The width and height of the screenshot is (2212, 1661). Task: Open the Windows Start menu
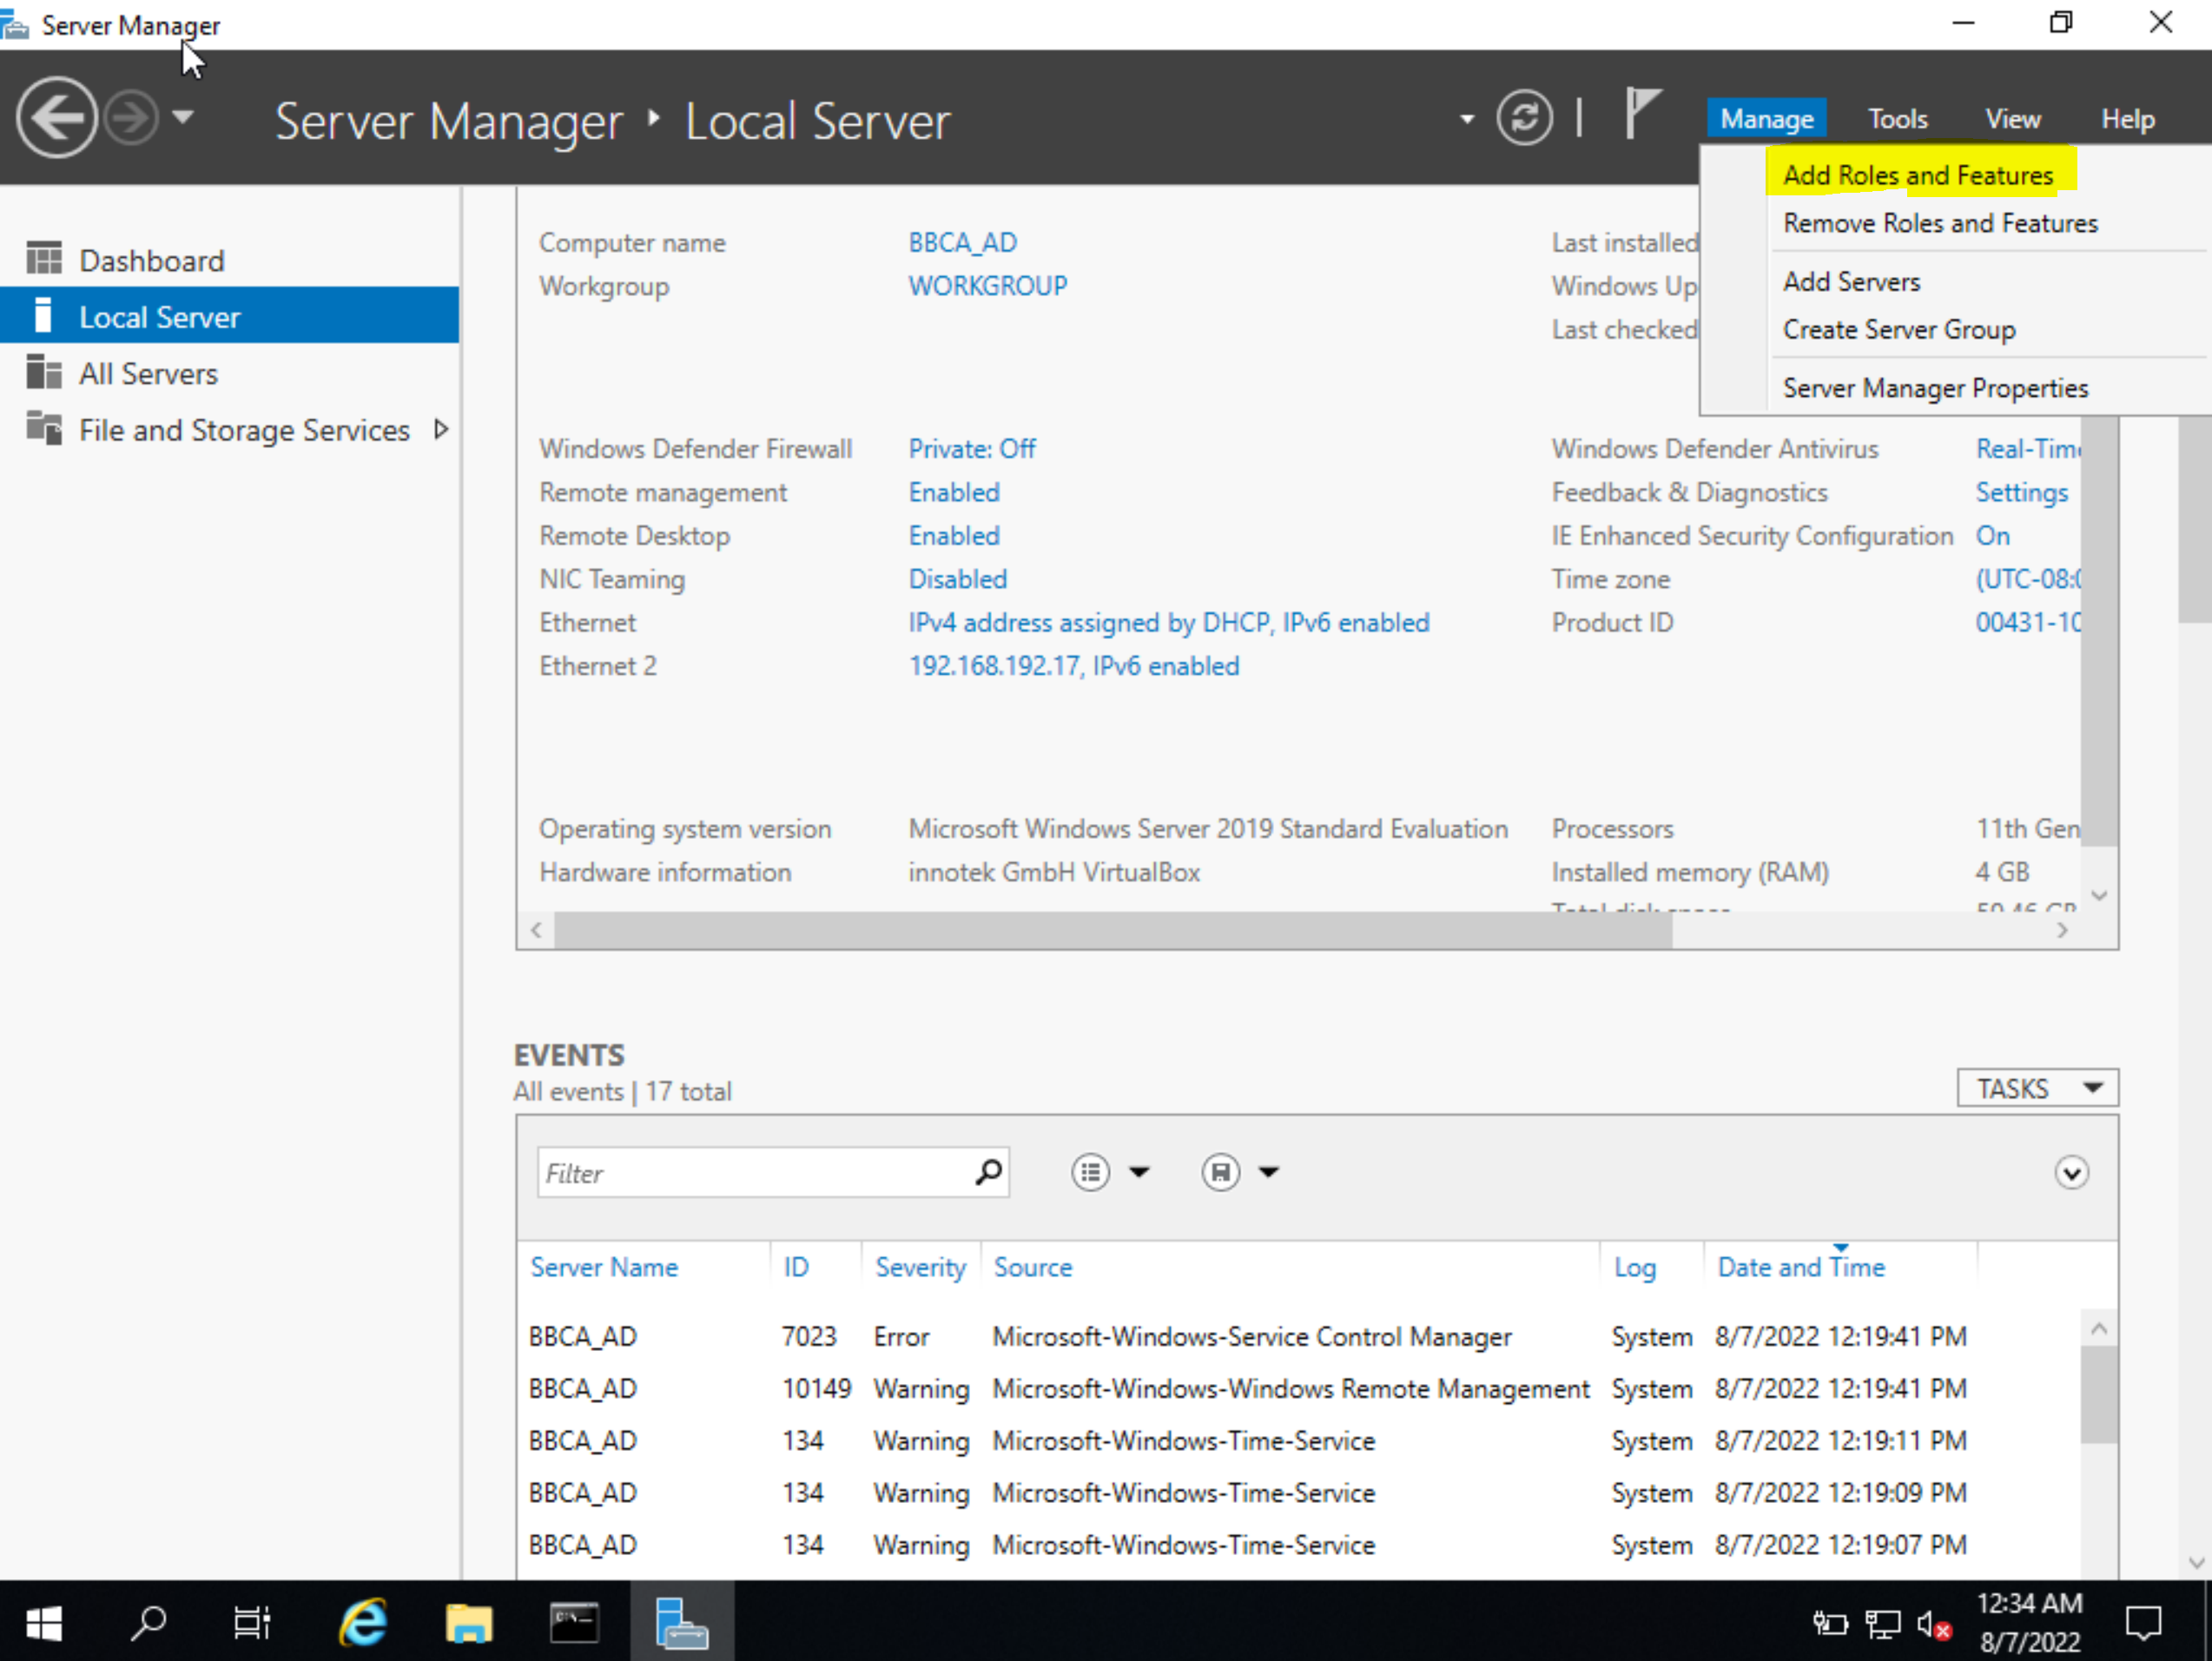tap(44, 1621)
